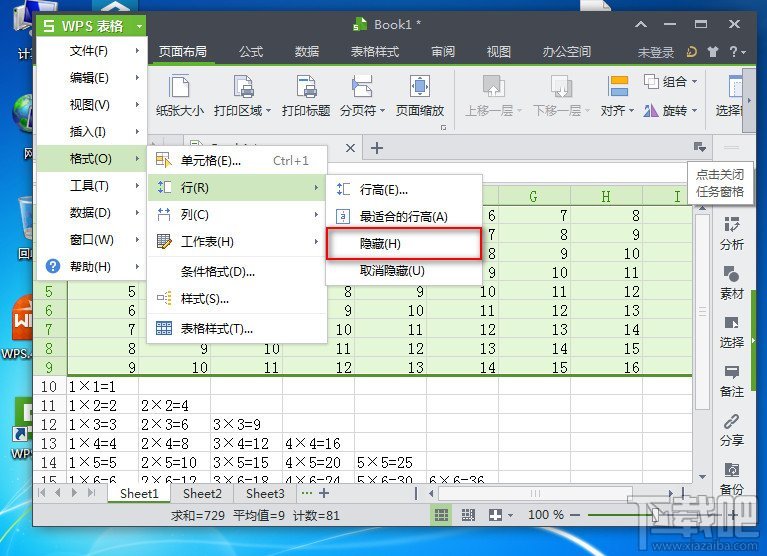Switch to the 审阅 ribbon tab

[x=443, y=52]
